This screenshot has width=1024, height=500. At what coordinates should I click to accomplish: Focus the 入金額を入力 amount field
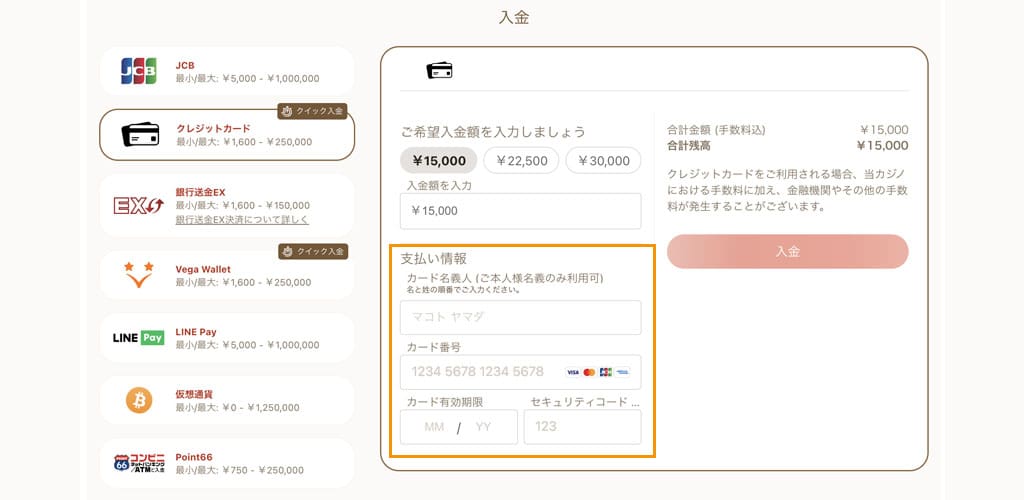pyautogui.click(x=520, y=211)
